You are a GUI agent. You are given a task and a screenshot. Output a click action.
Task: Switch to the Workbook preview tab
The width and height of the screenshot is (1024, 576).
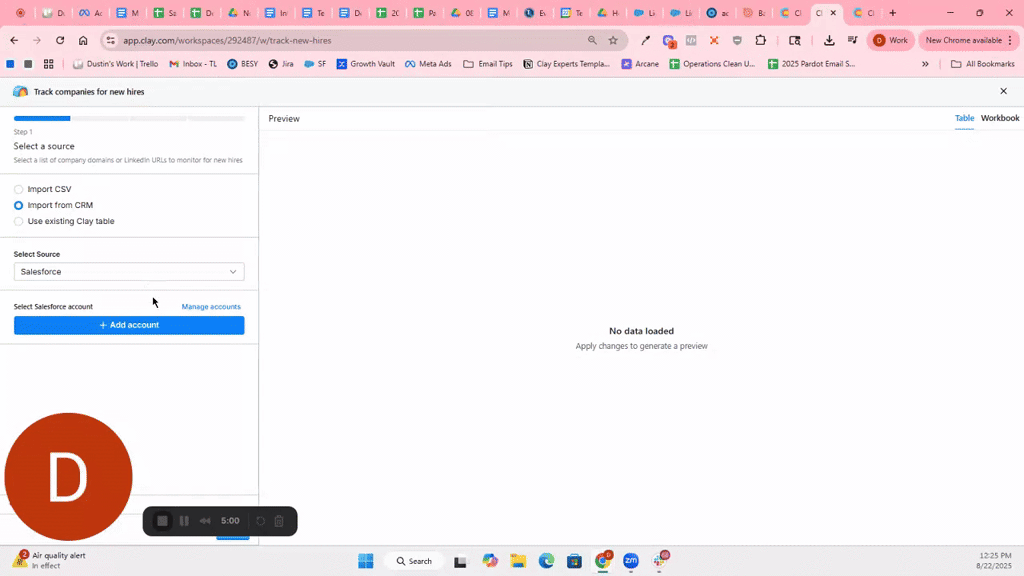1000,118
